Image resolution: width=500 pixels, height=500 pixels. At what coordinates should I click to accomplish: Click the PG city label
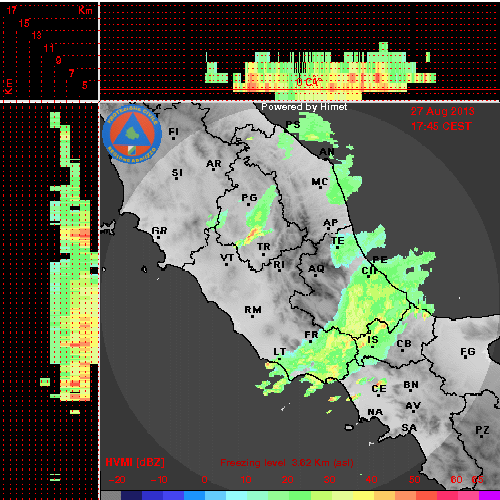(x=249, y=198)
